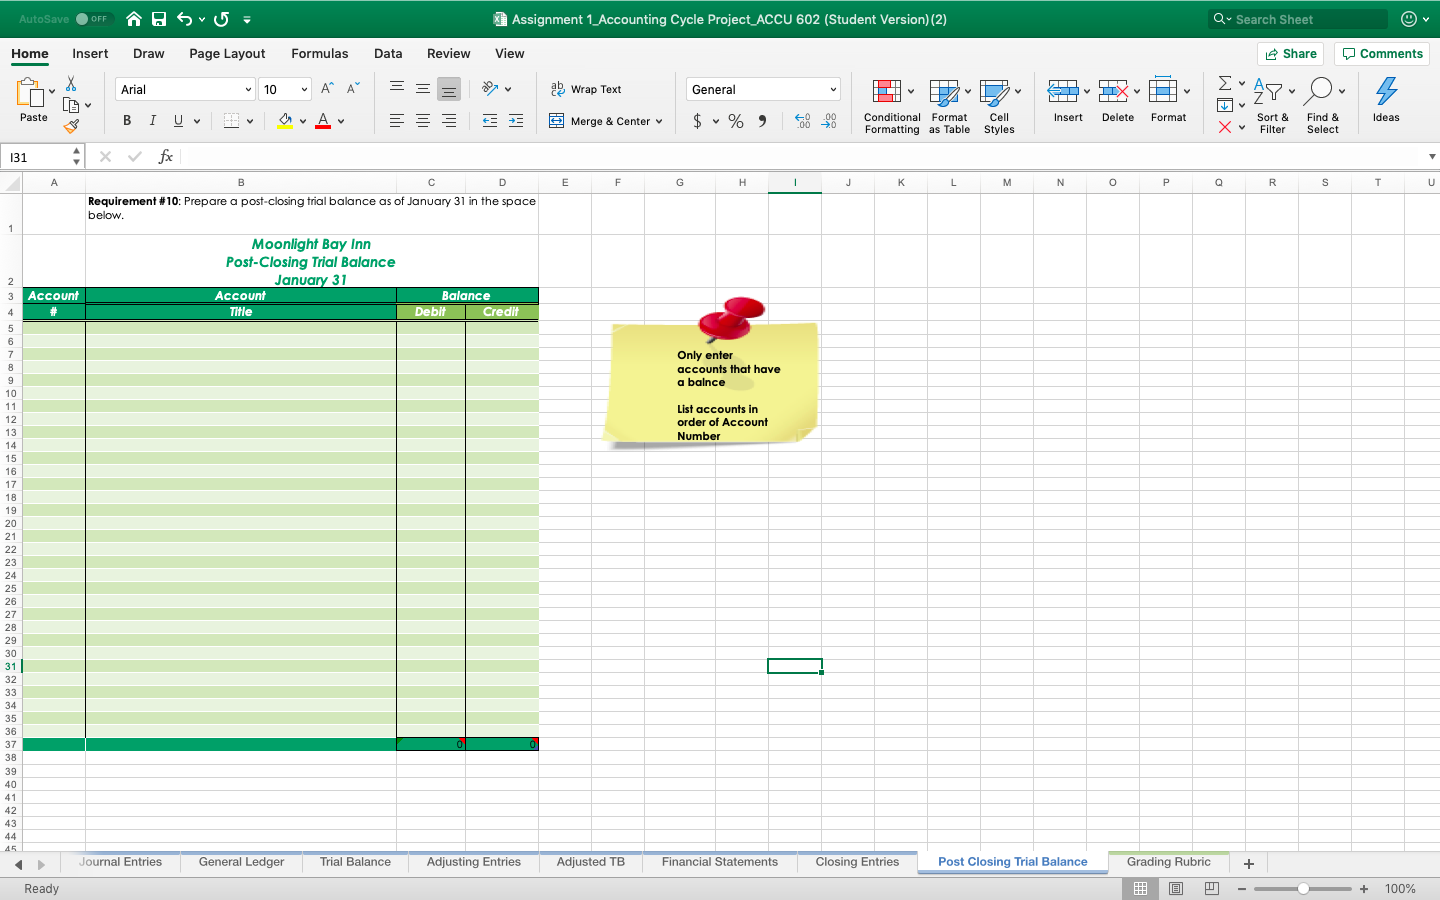Viewport: 1440px width, 900px height.
Task: Switch to Page Layout view in status bar
Action: point(1176,889)
